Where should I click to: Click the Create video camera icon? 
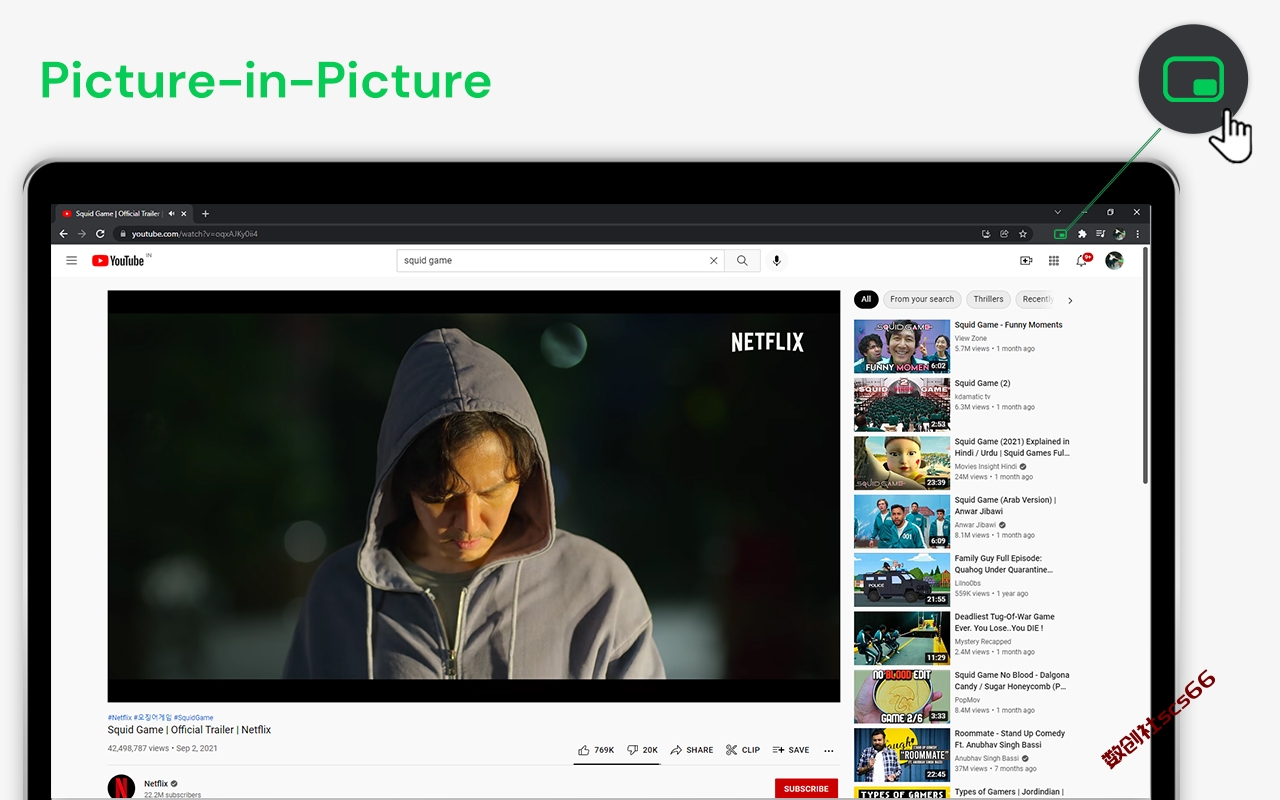tap(1026, 261)
